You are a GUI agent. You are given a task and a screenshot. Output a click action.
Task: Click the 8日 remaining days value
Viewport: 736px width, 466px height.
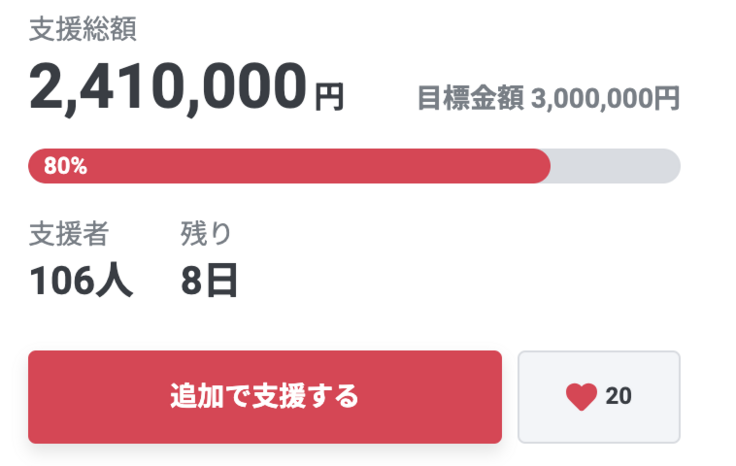coord(209,281)
